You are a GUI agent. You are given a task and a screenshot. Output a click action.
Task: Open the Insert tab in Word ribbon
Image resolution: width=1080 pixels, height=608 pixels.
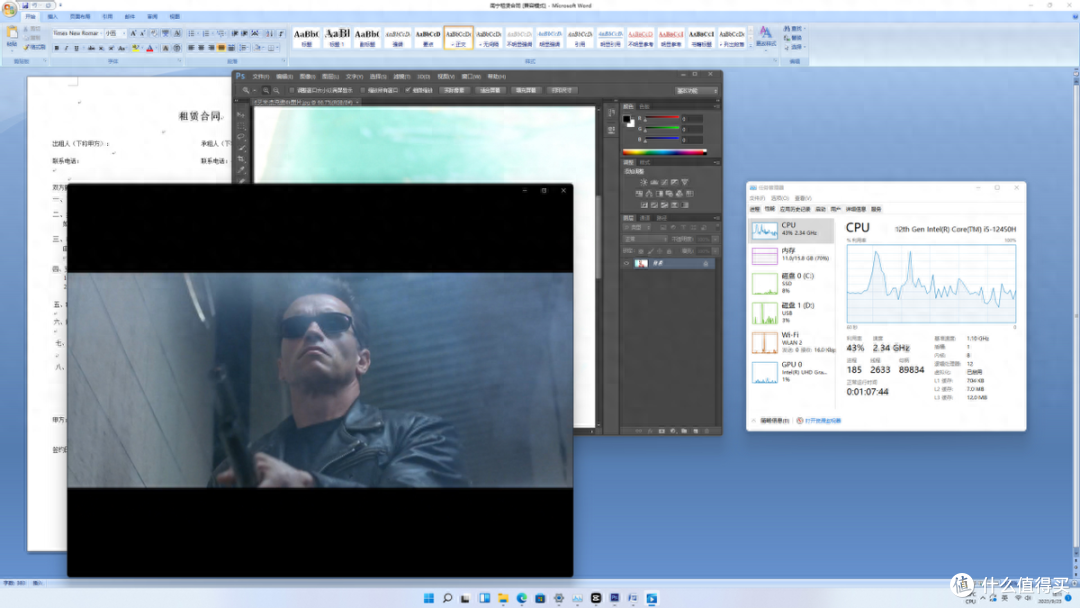point(52,17)
